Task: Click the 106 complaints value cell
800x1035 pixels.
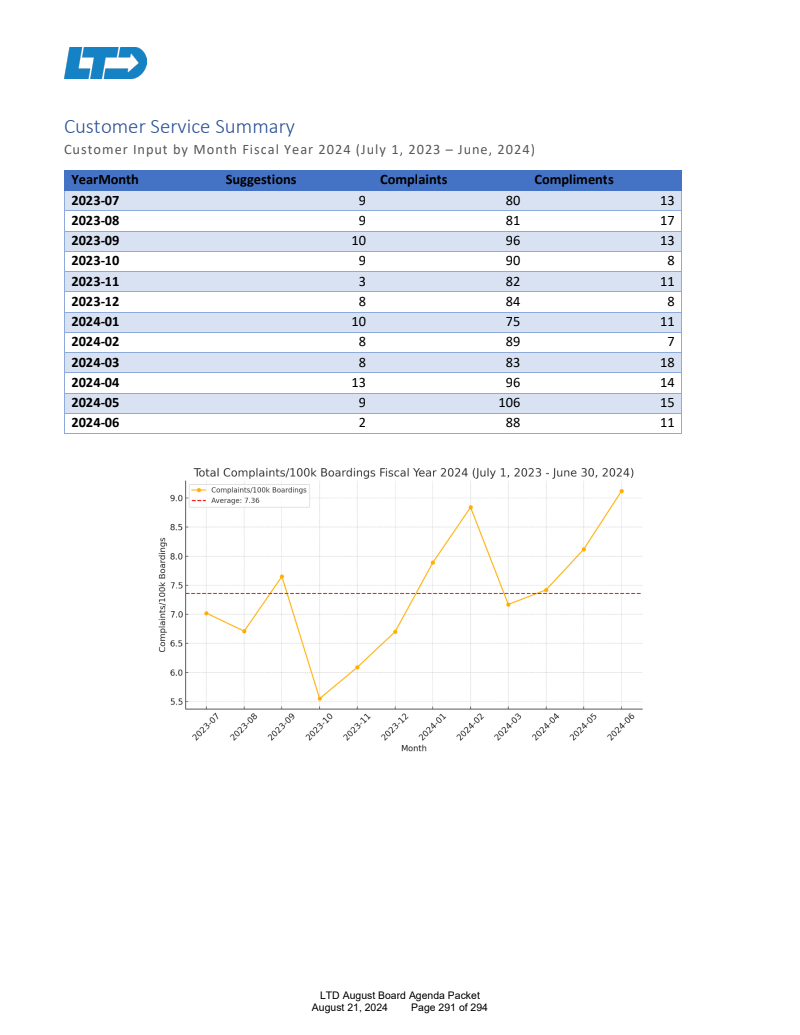Action: (509, 403)
